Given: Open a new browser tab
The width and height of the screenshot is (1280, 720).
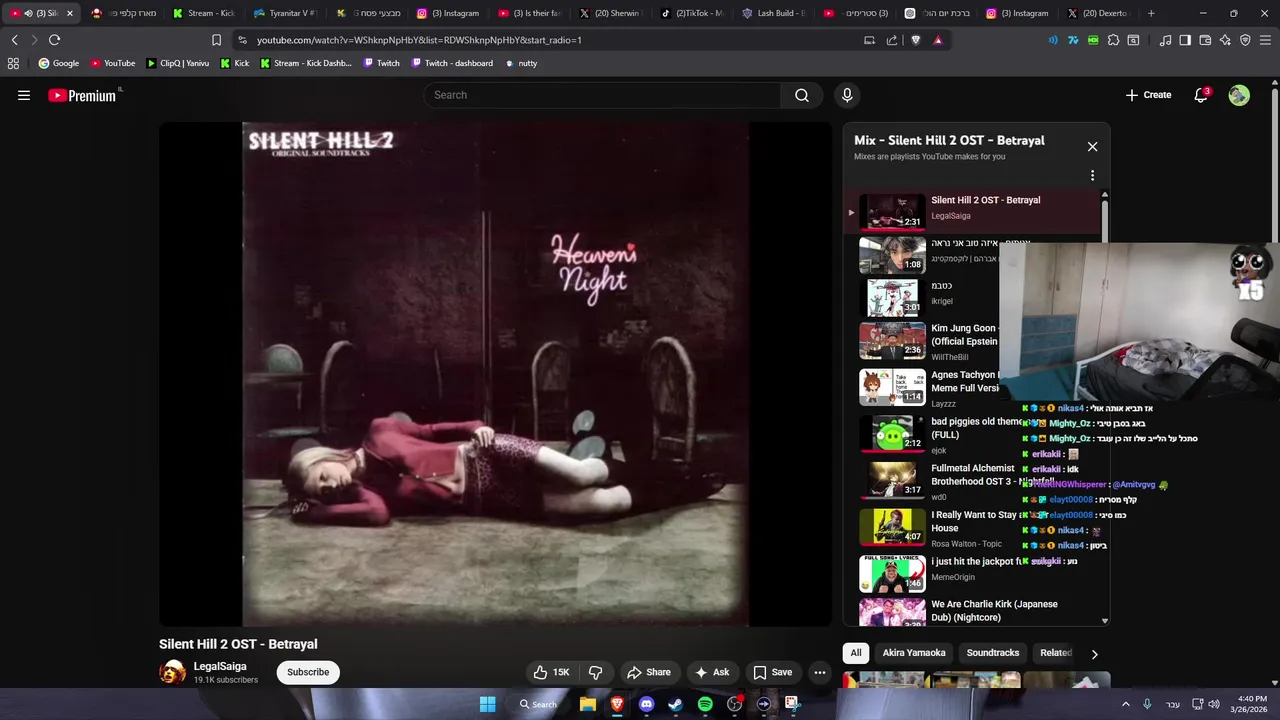Looking at the screenshot, I should coord(1151,13).
